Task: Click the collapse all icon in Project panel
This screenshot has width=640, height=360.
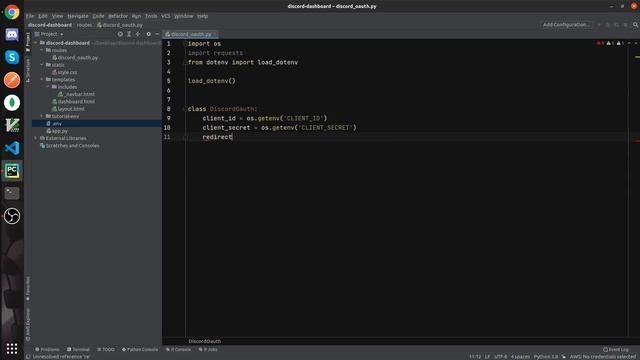Action: (x=138, y=34)
